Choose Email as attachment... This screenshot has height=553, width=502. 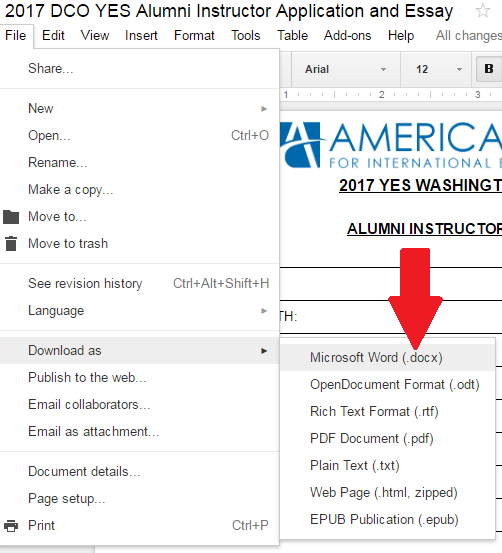pyautogui.click(x=140, y=432)
